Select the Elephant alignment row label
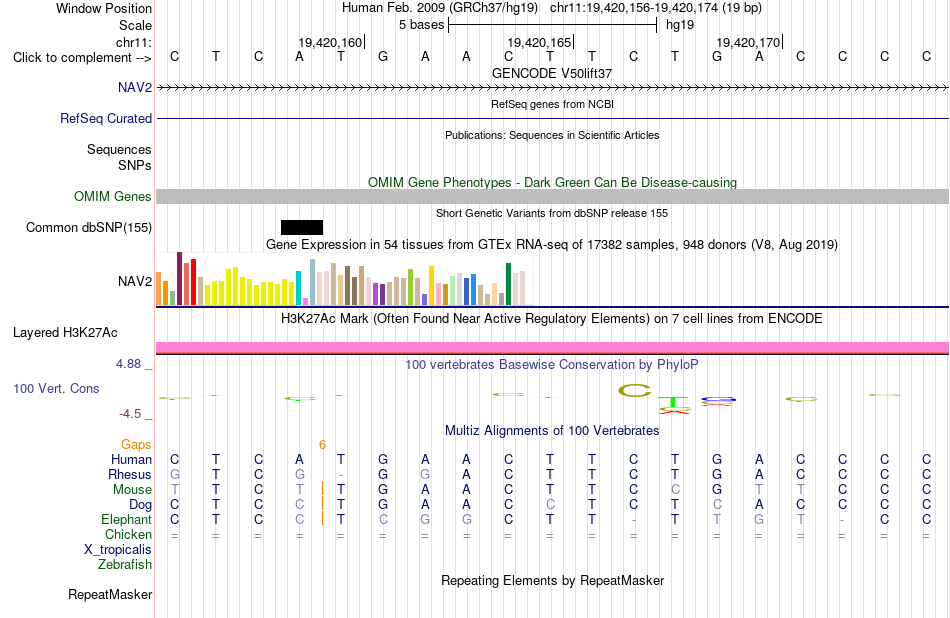This screenshot has height=618, width=950. [x=126, y=519]
